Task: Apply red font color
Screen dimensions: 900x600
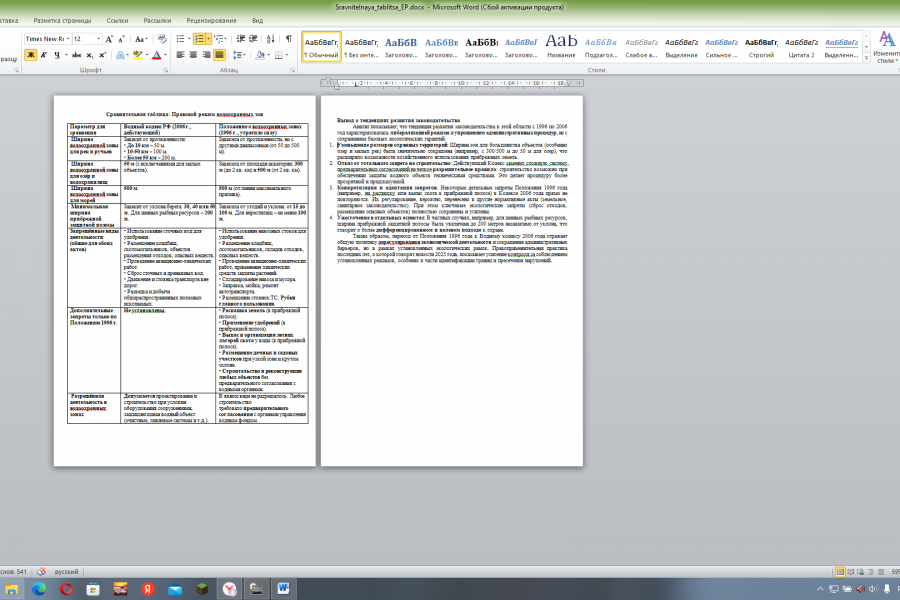Action: [156, 55]
